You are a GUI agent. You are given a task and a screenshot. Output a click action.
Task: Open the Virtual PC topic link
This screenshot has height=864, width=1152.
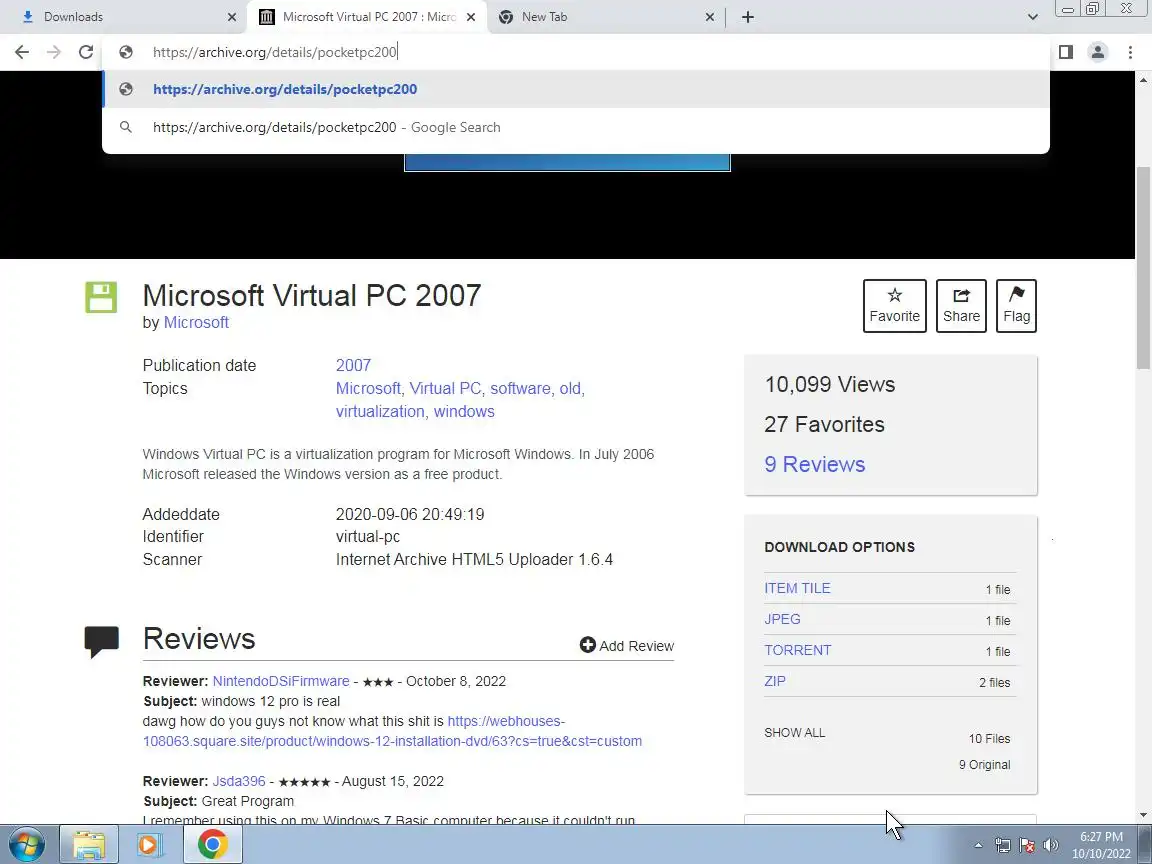pyautogui.click(x=445, y=389)
